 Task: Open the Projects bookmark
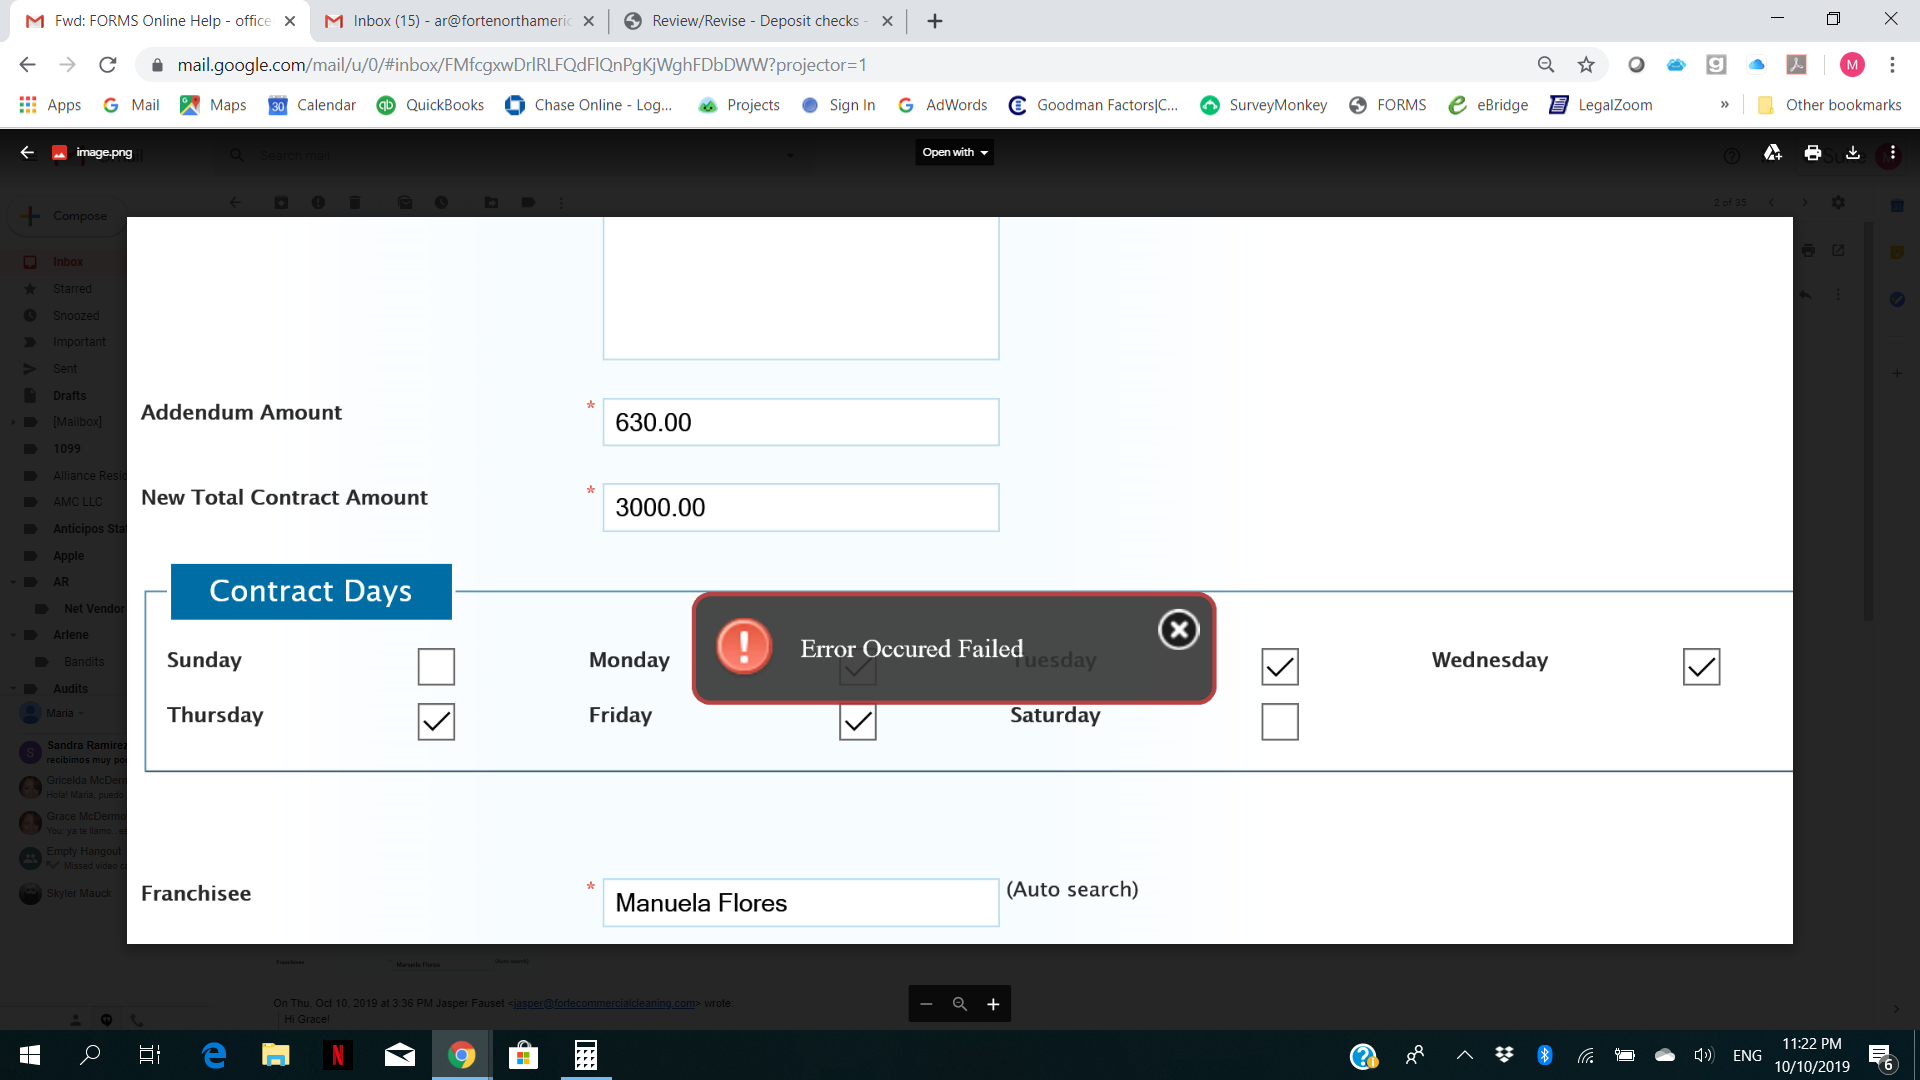(739, 105)
